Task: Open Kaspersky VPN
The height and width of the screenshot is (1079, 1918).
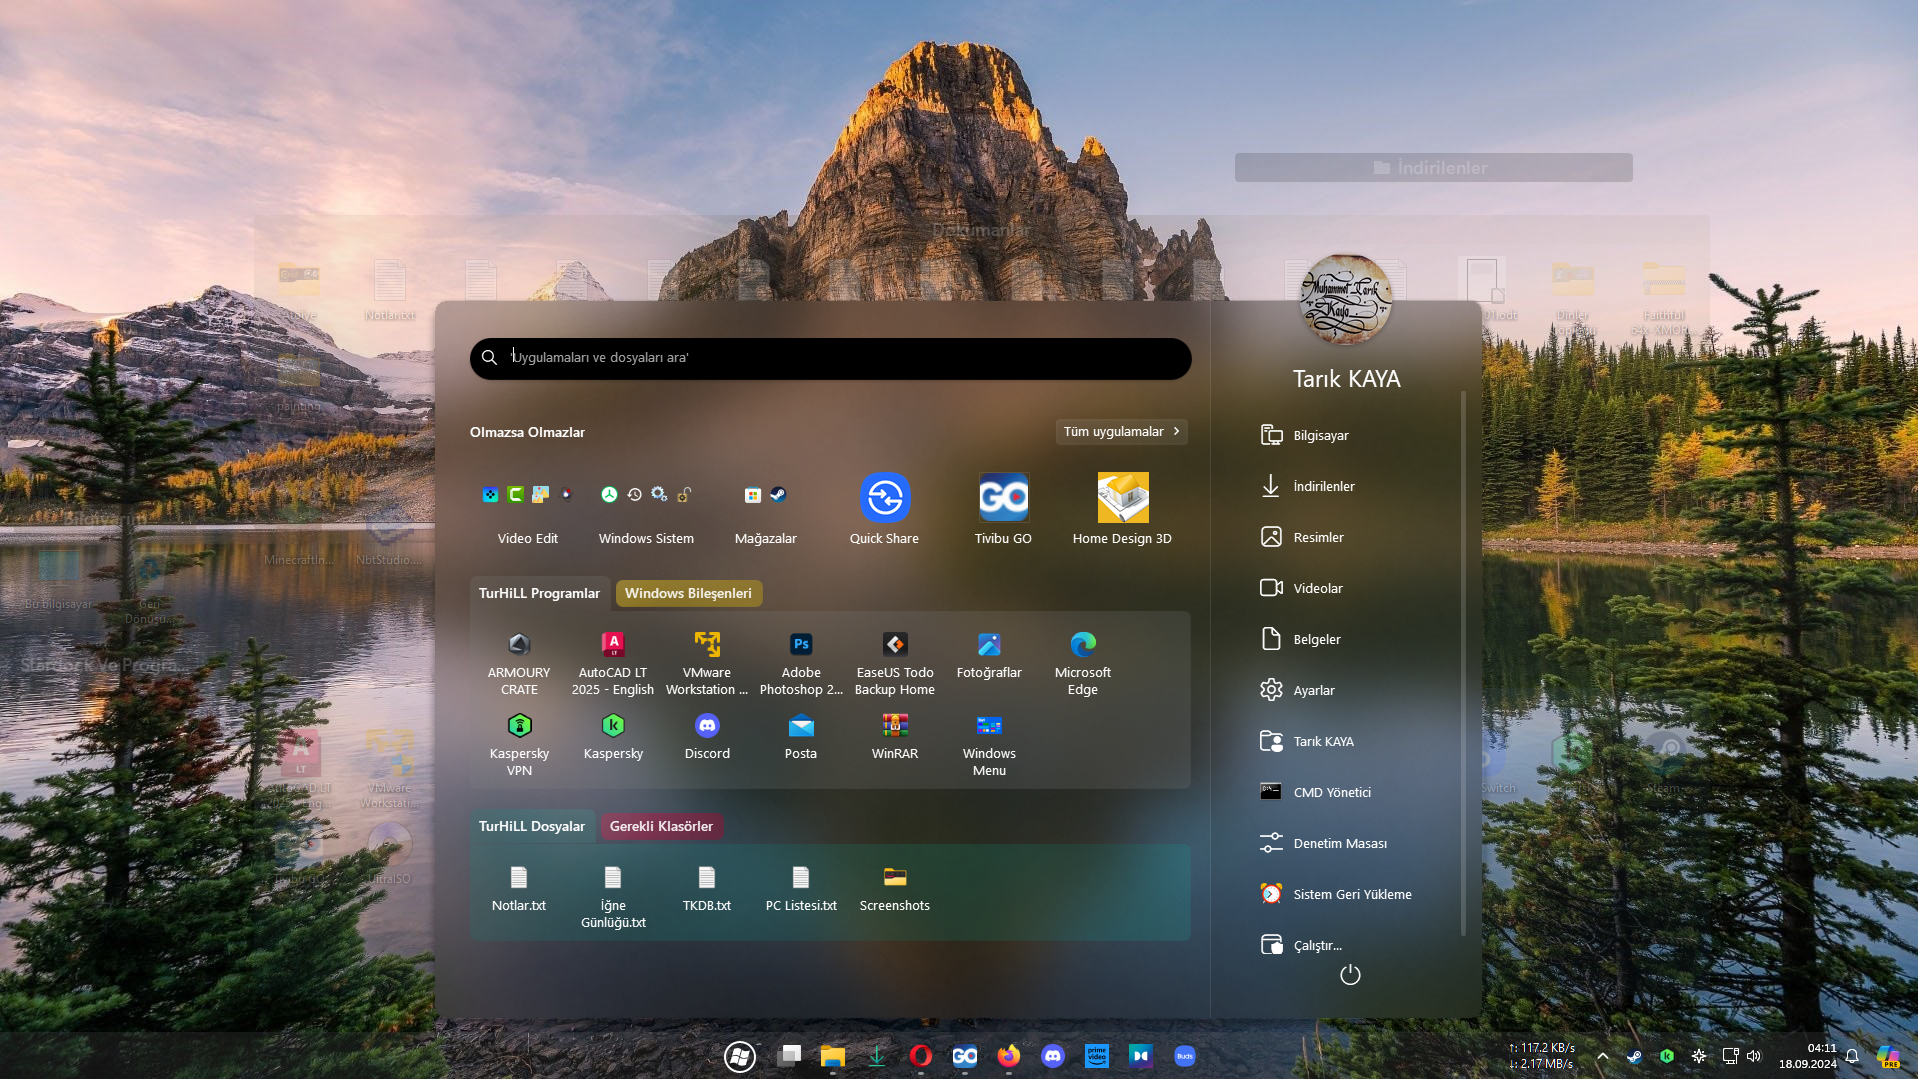Action: pyautogui.click(x=519, y=744)
